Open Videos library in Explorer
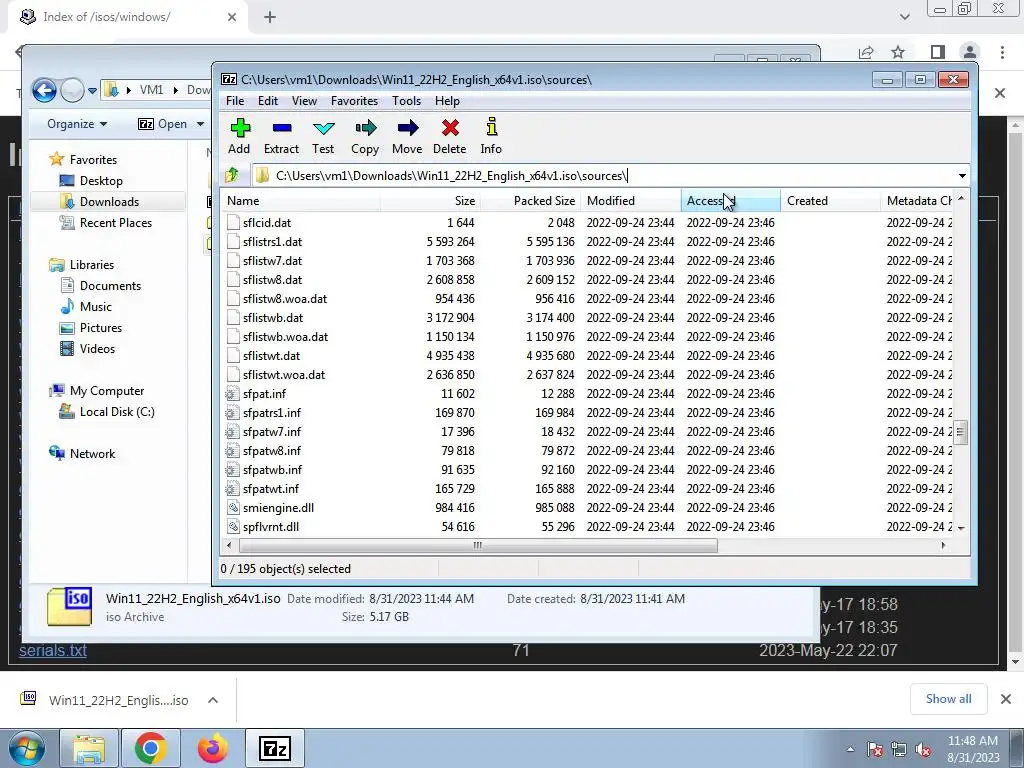Viewport: 1024px width, 768px height. click(x=87, y=349)
